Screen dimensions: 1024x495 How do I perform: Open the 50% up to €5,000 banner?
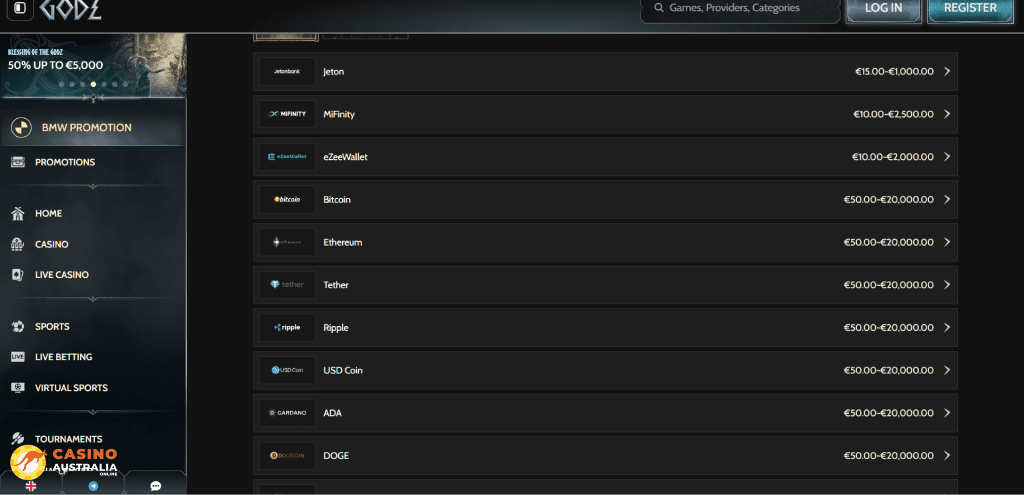pyautogui.click(x=93, y=65)
